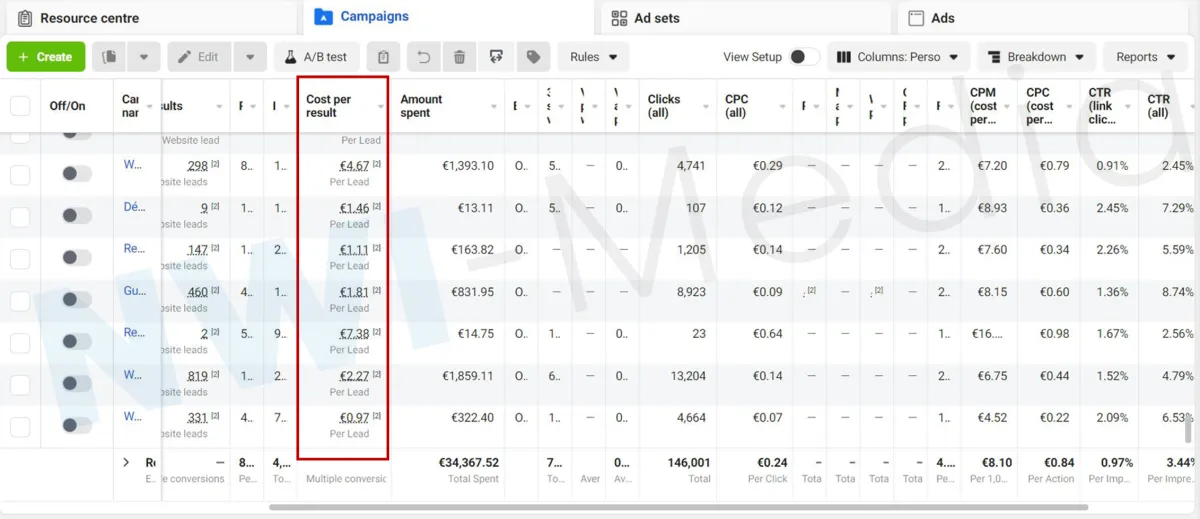Switch to the Resource centre tab
1200x519 pixels.
coord(150,17)
